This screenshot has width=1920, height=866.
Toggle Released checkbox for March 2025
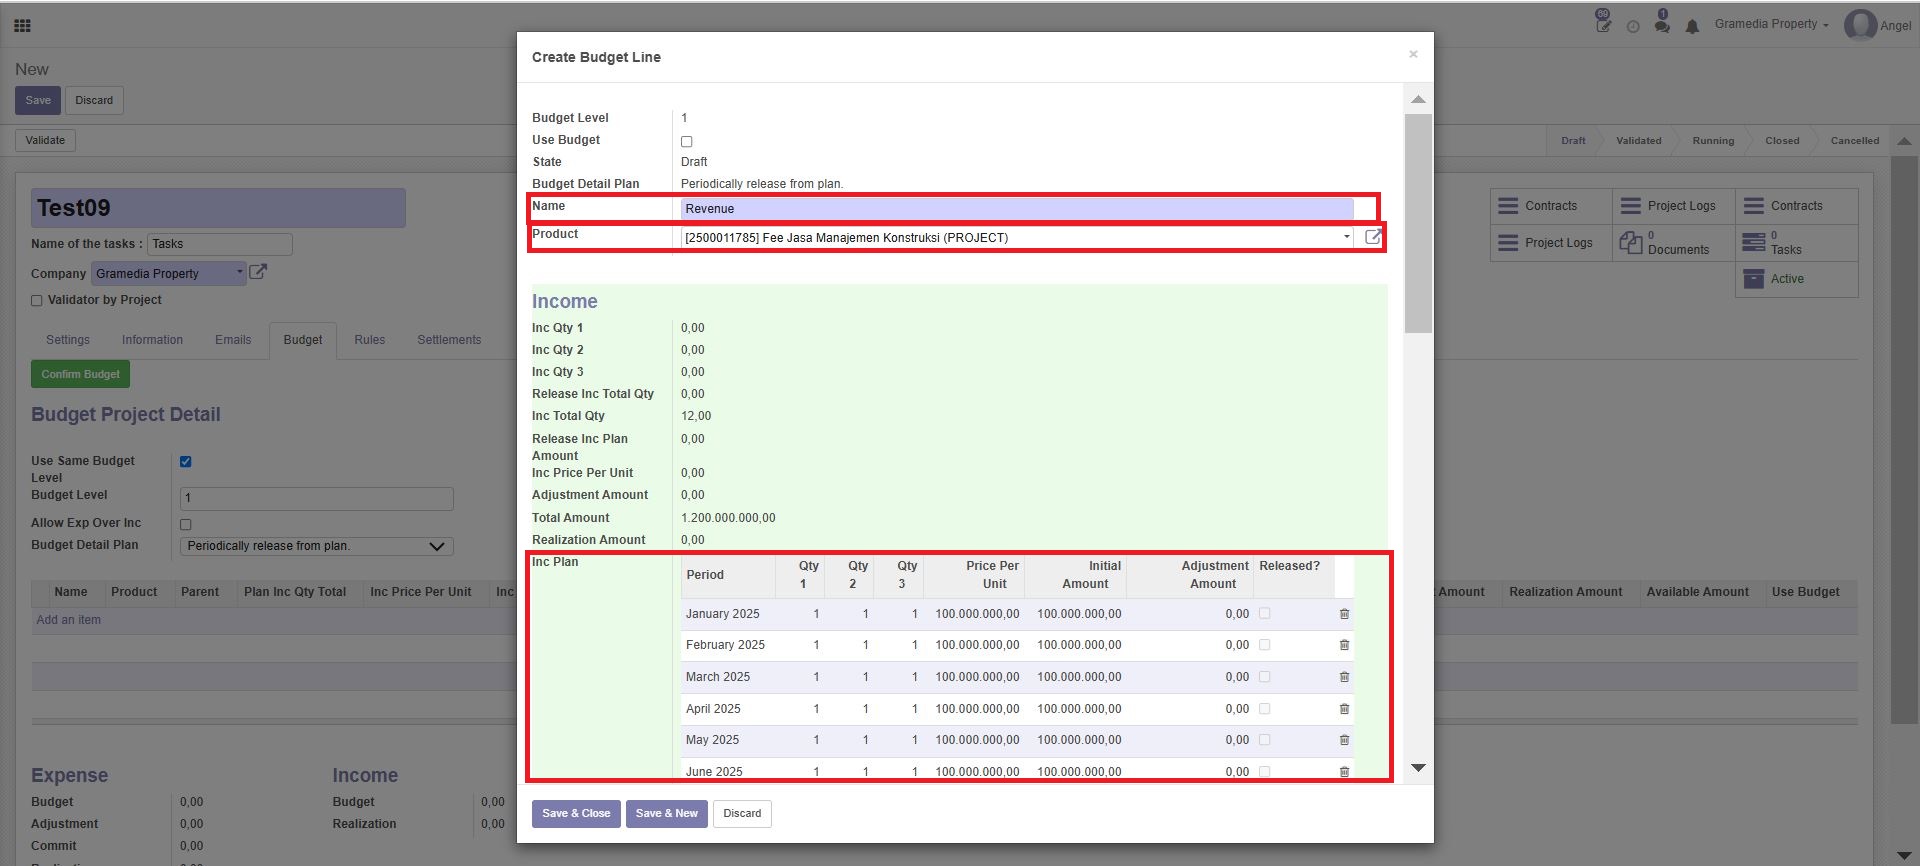coord(1265,677)
